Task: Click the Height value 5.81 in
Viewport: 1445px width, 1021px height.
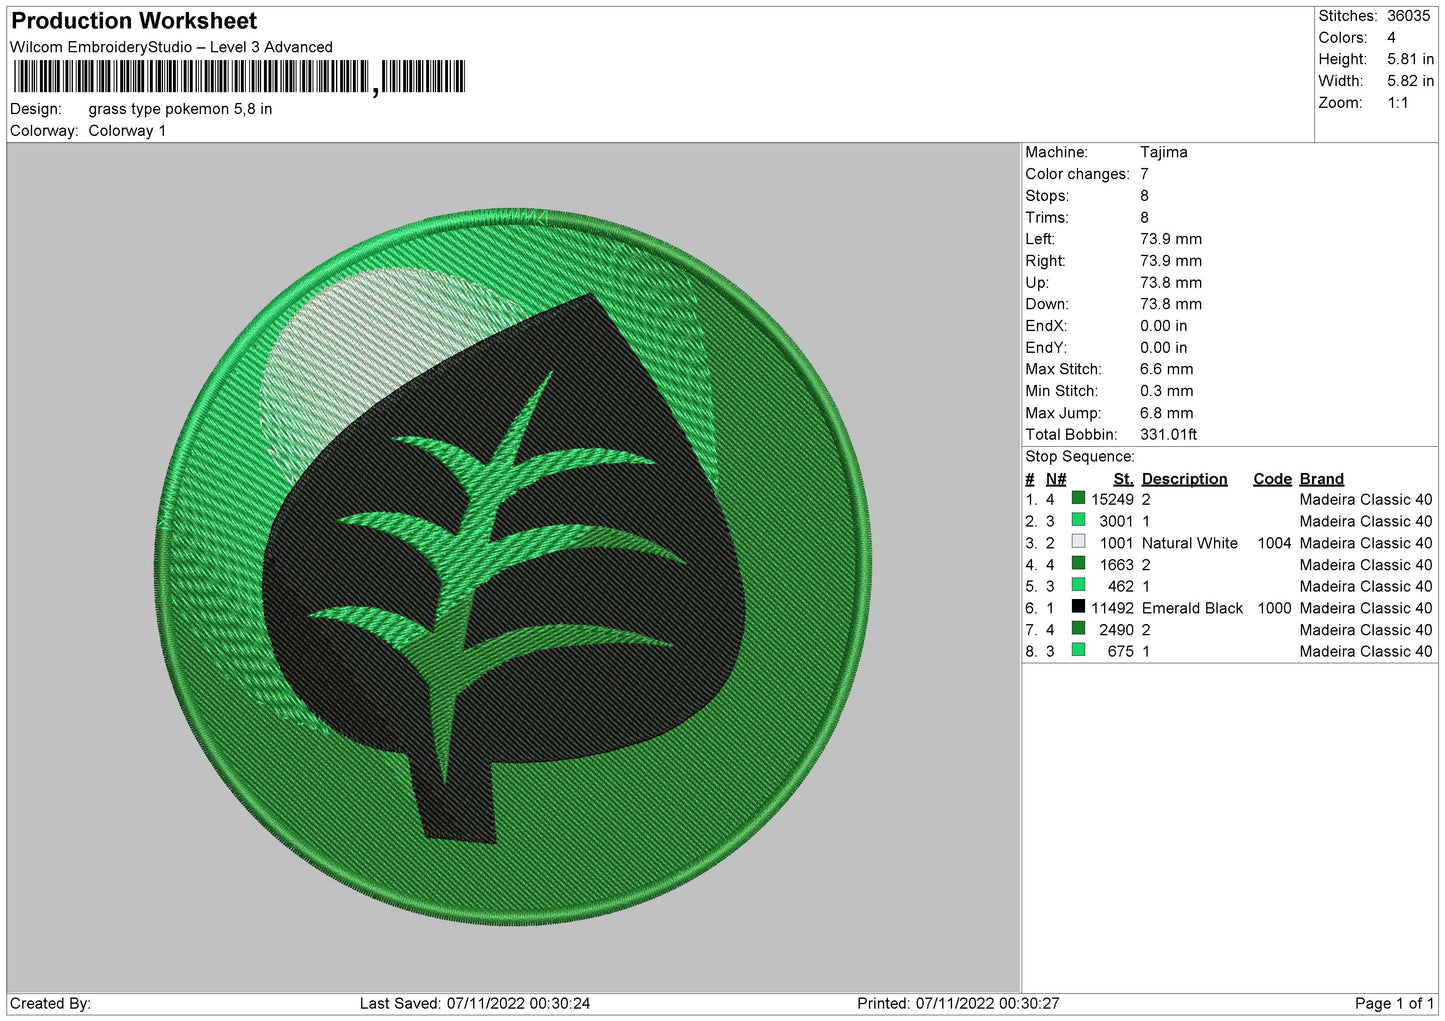Action: click(x=1410, y=59)
